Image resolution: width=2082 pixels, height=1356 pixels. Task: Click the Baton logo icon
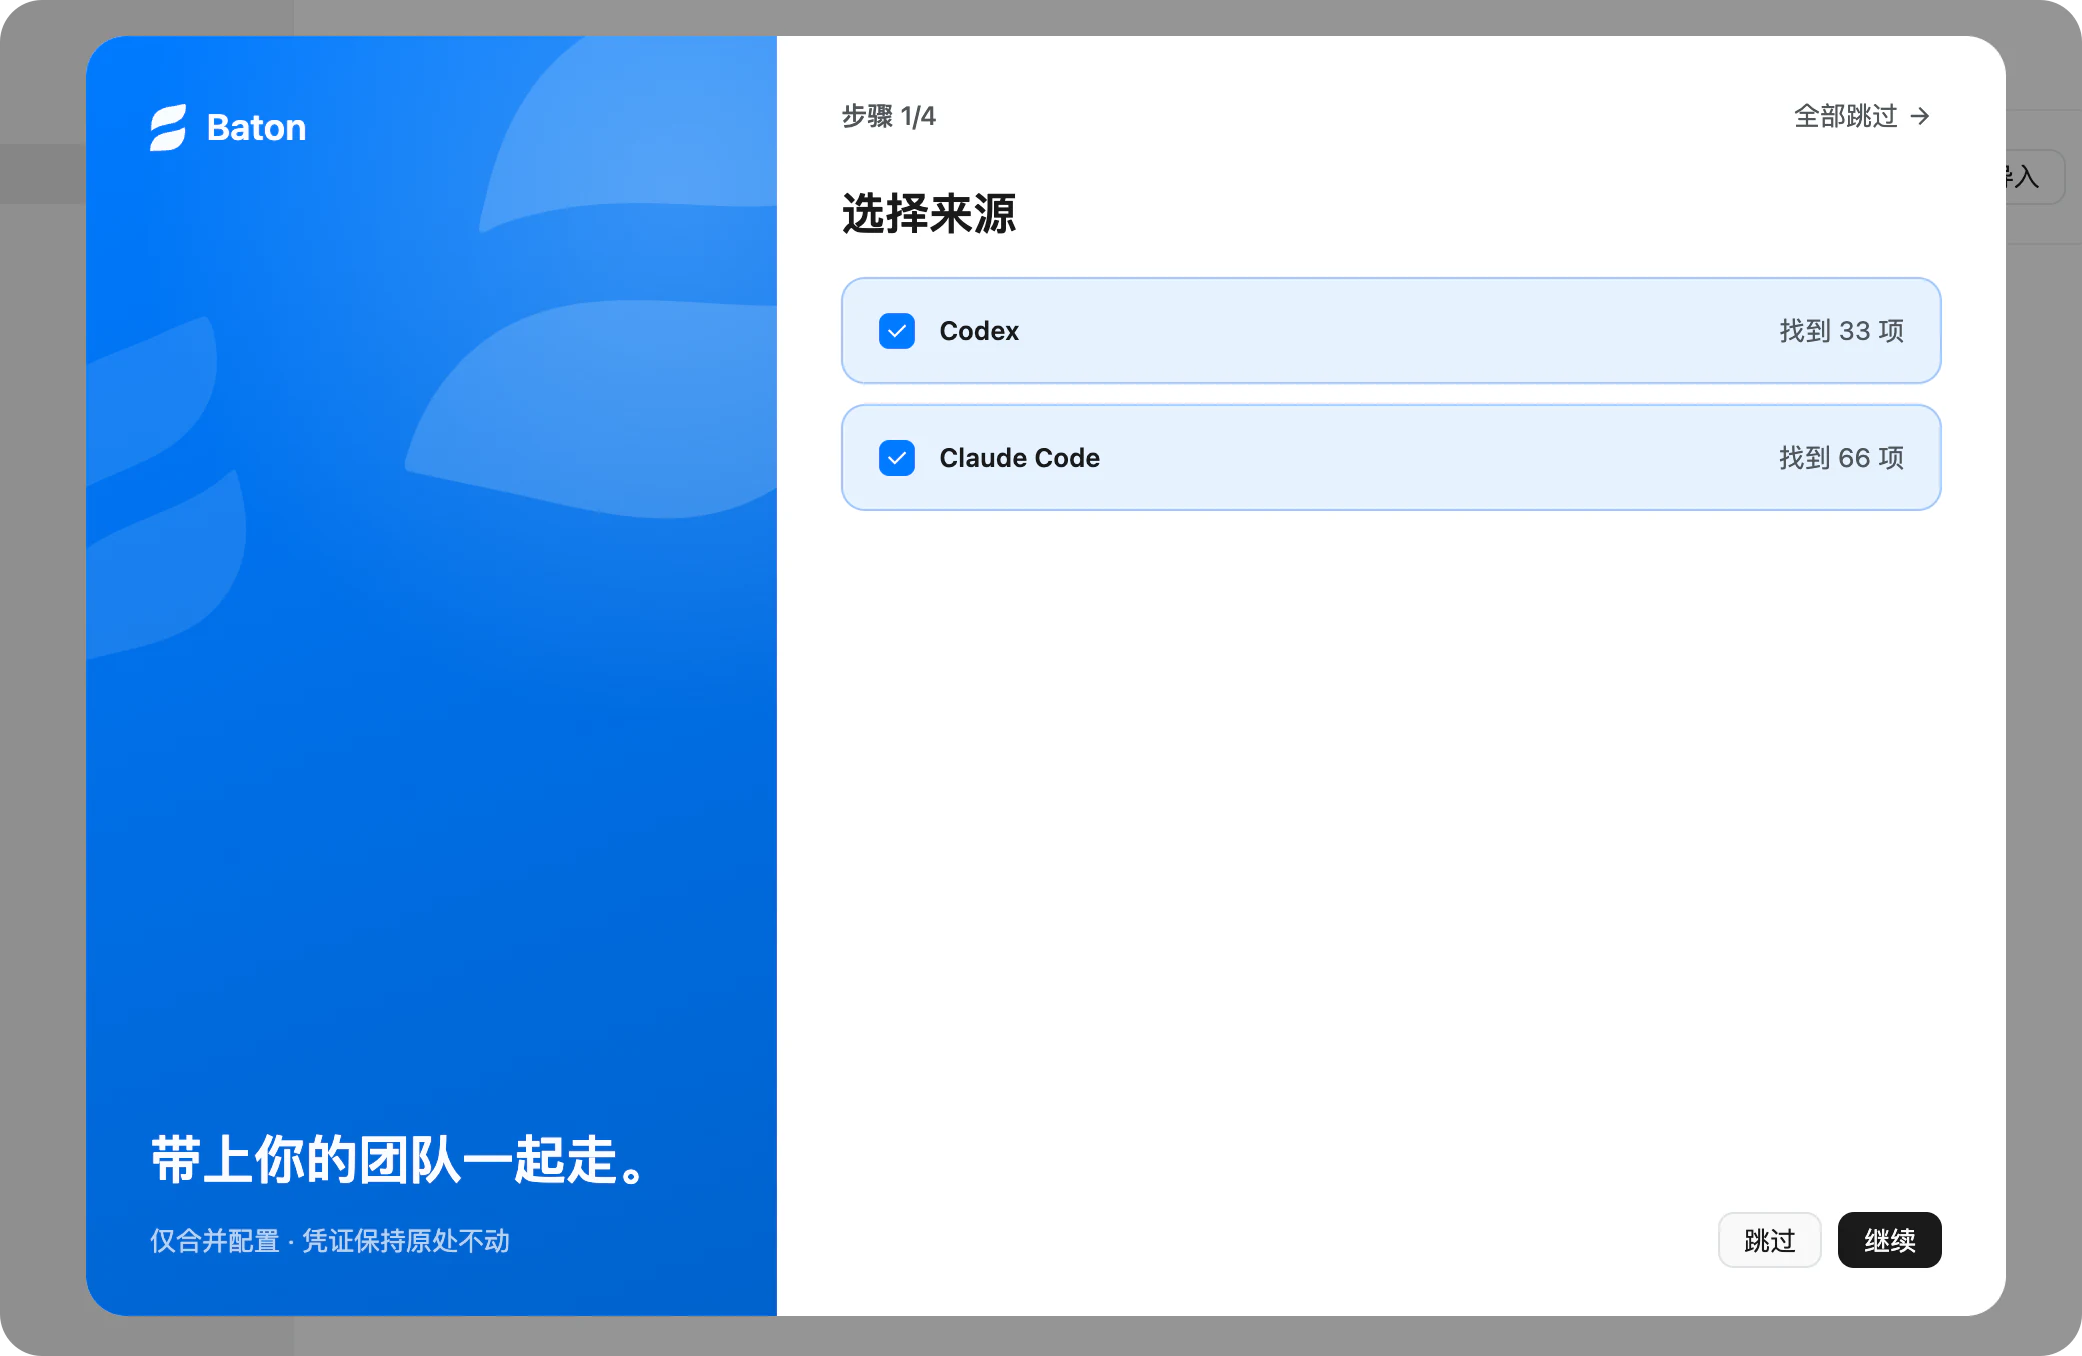(168, 128)
